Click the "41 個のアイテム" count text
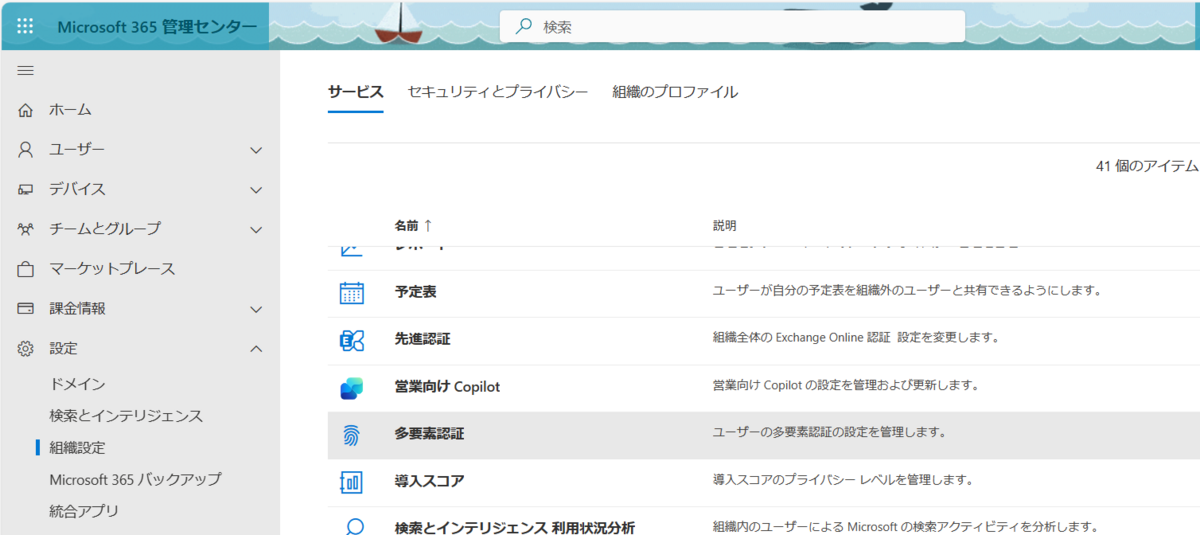The height and width of the screenshot is (535, 1200). click(1147, 166)
